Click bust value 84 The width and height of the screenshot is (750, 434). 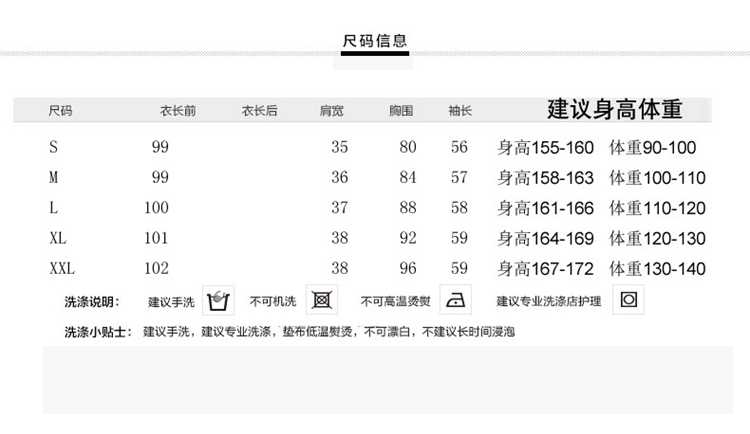point(408,178)
